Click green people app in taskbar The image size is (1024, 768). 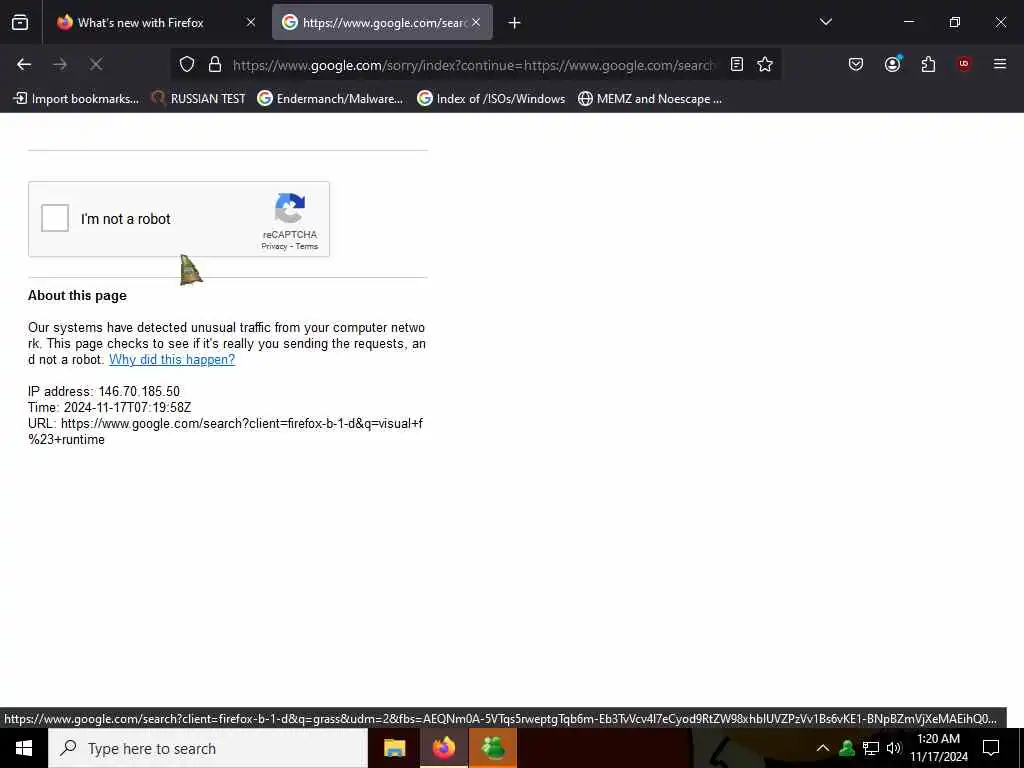tap(493, 748)
